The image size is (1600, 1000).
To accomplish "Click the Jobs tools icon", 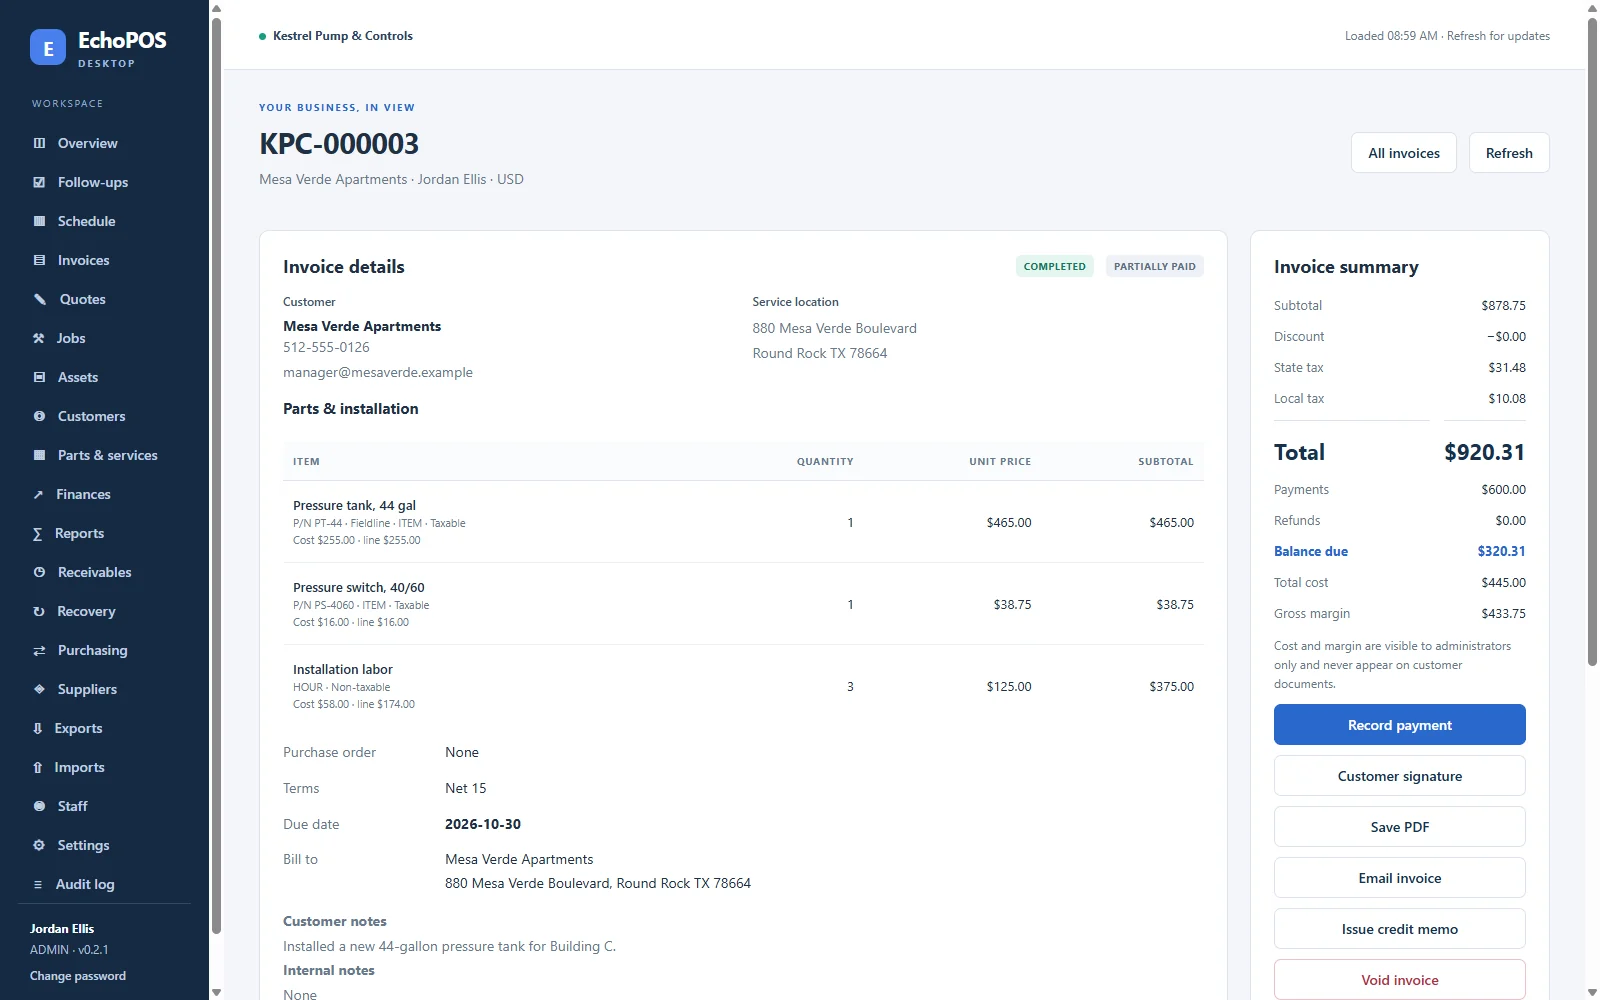I will 39,338.
